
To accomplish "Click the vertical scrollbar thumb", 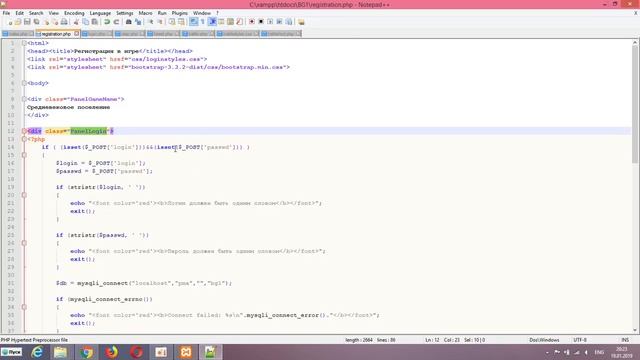I will click(x=635, y=104).
